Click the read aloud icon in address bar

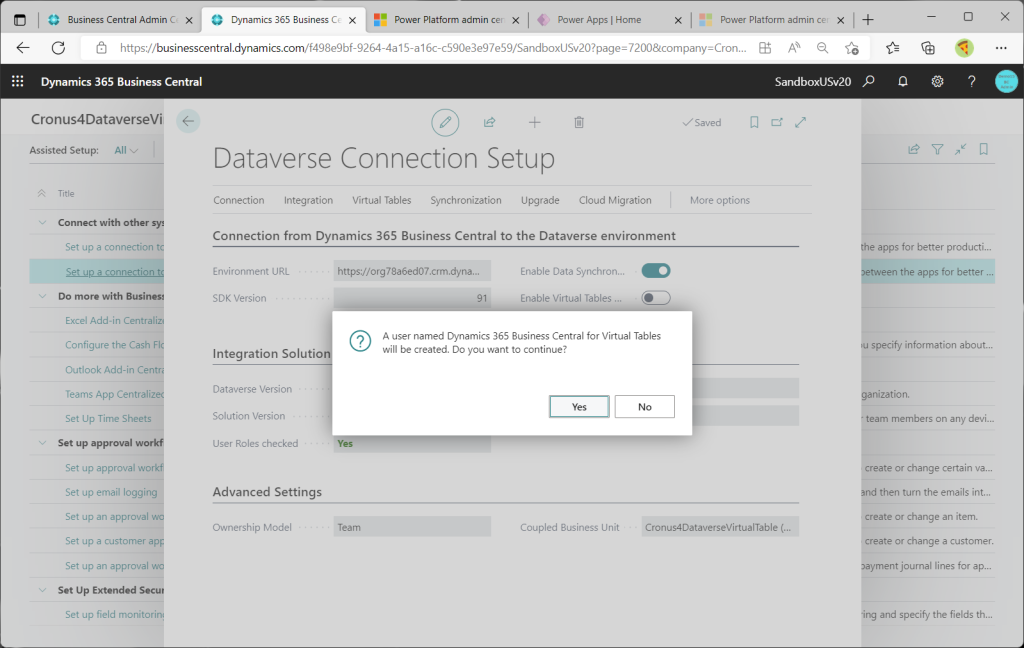point(794,48)
